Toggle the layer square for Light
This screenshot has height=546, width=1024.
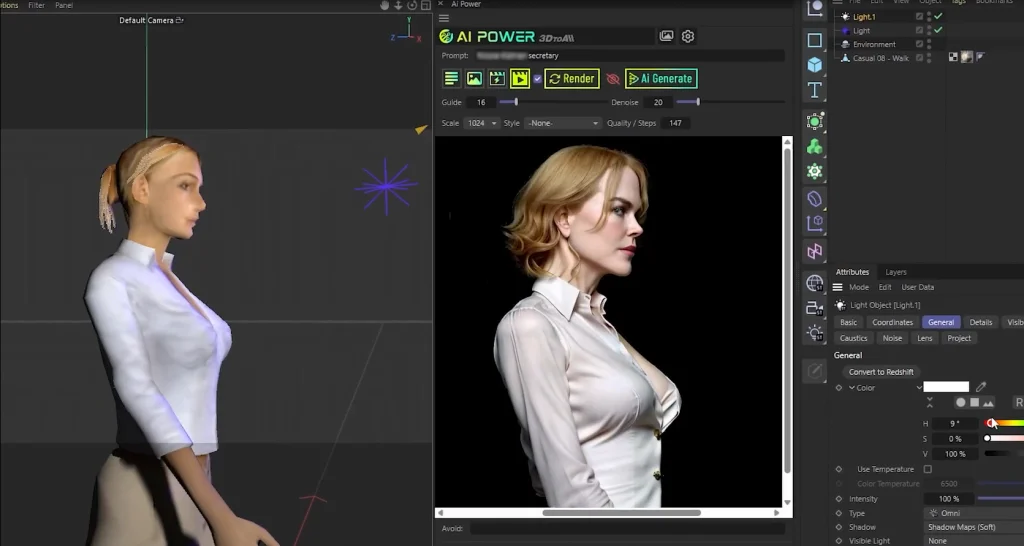[920, 30]
